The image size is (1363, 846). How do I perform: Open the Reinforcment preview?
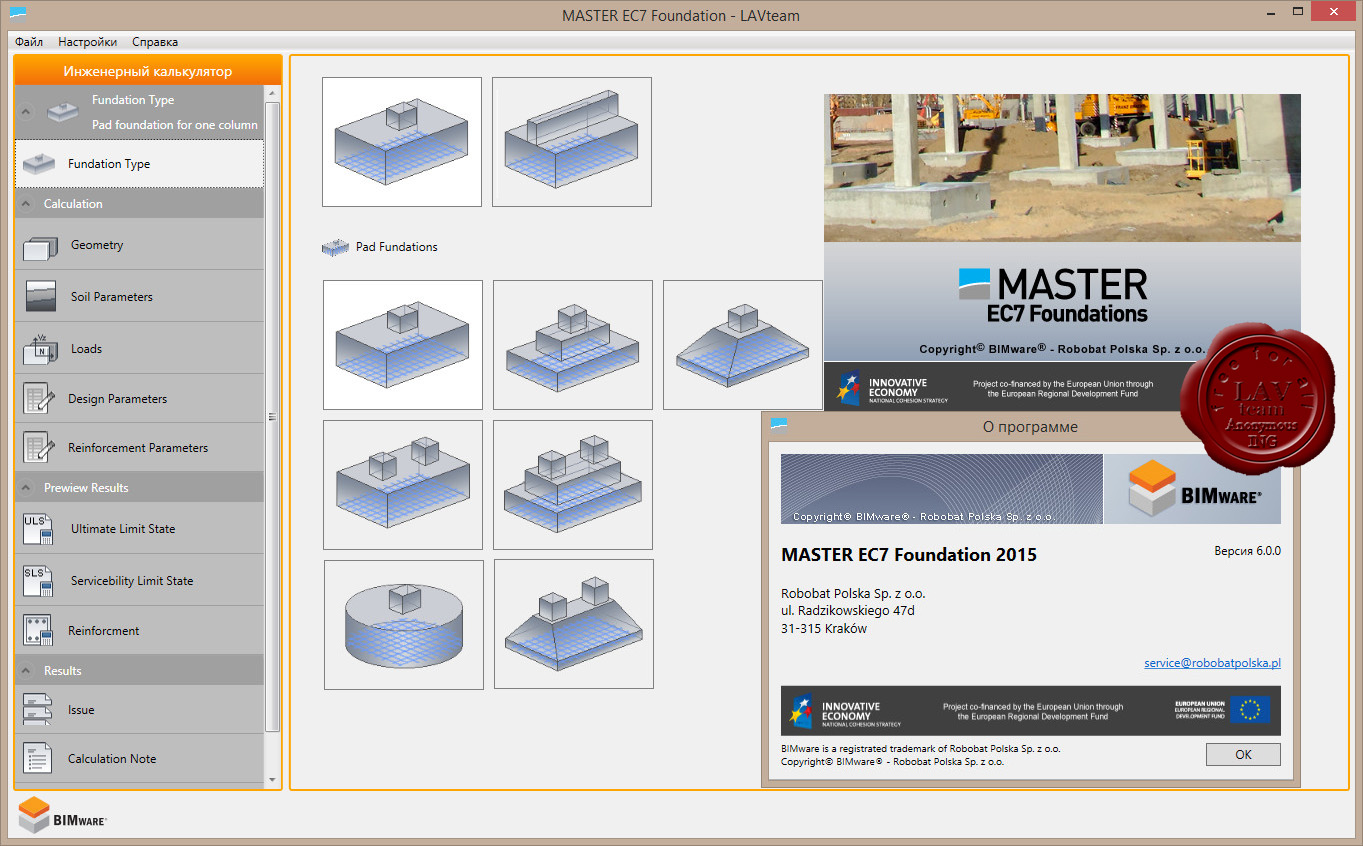(140, 631)
